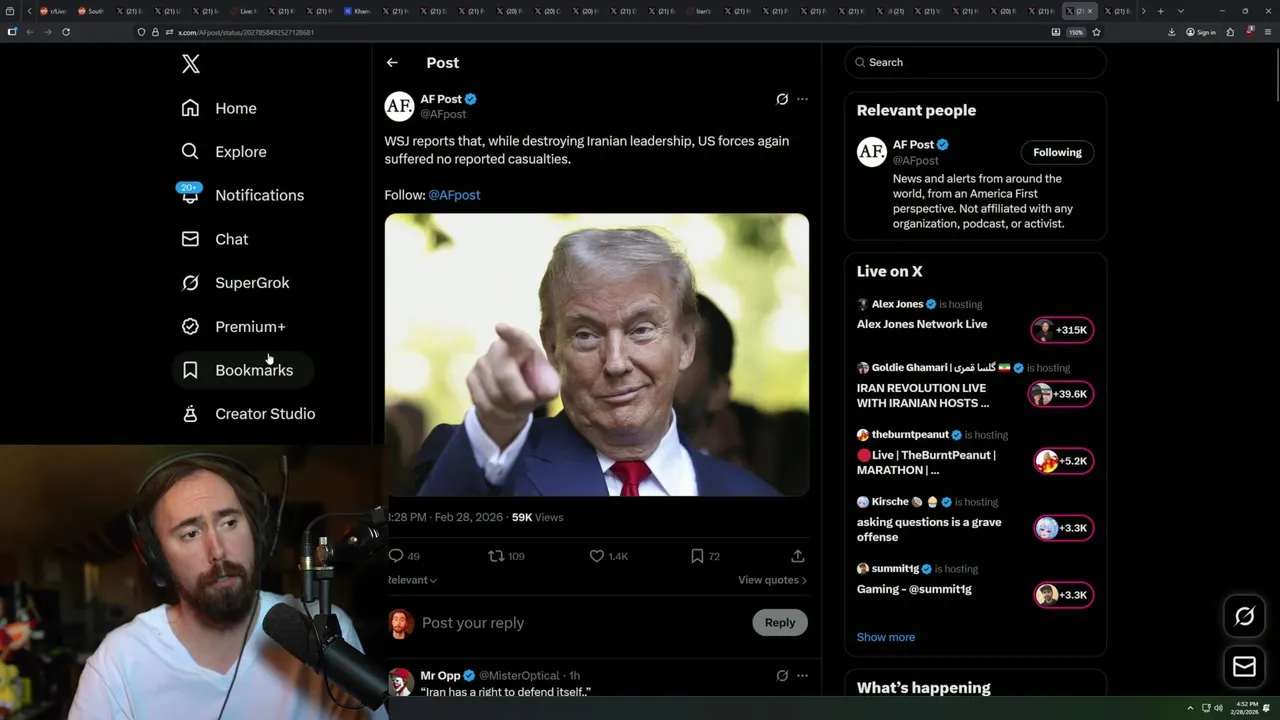Open the floating Grok button
The width and height of the screenshot is (1280, 720).
point(1244,617)
